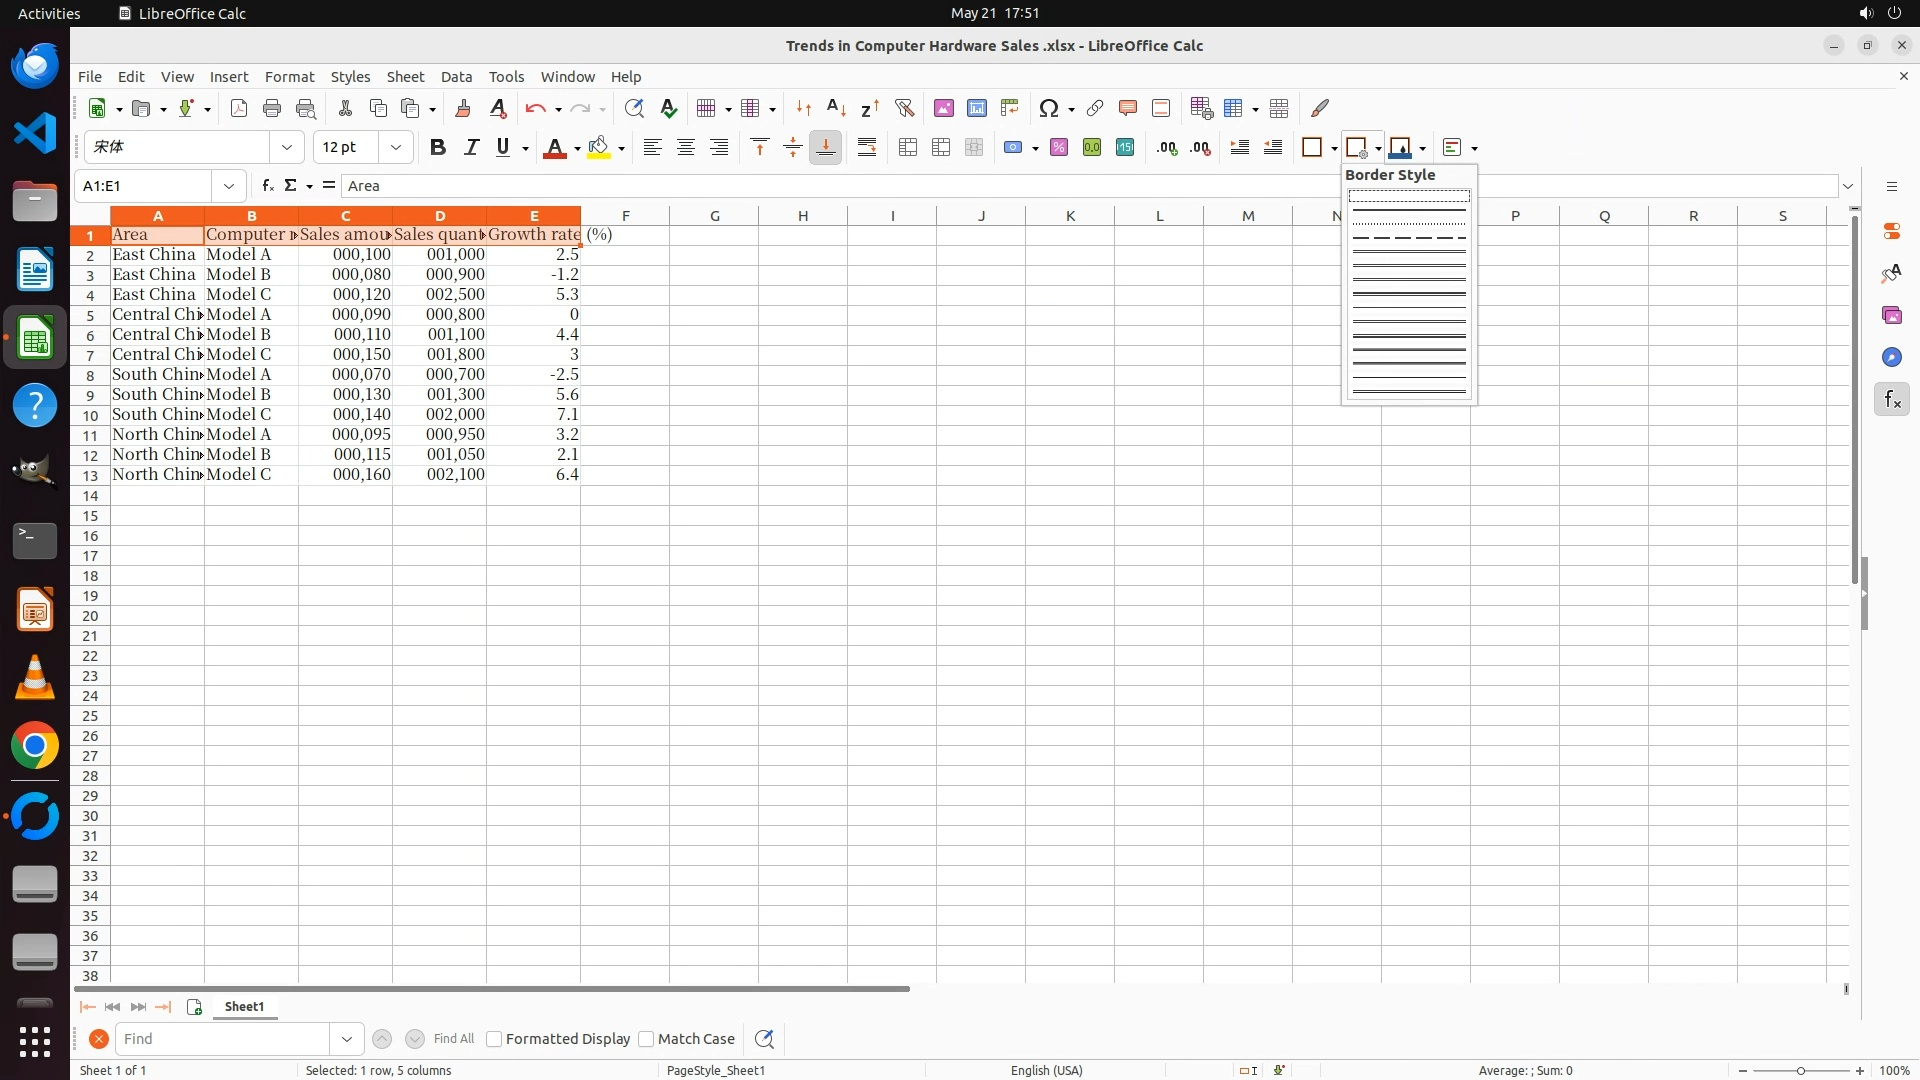1920x1080 pixels.
Task: Click the zoom slider in status bar
Action: click(1800, 1070)
